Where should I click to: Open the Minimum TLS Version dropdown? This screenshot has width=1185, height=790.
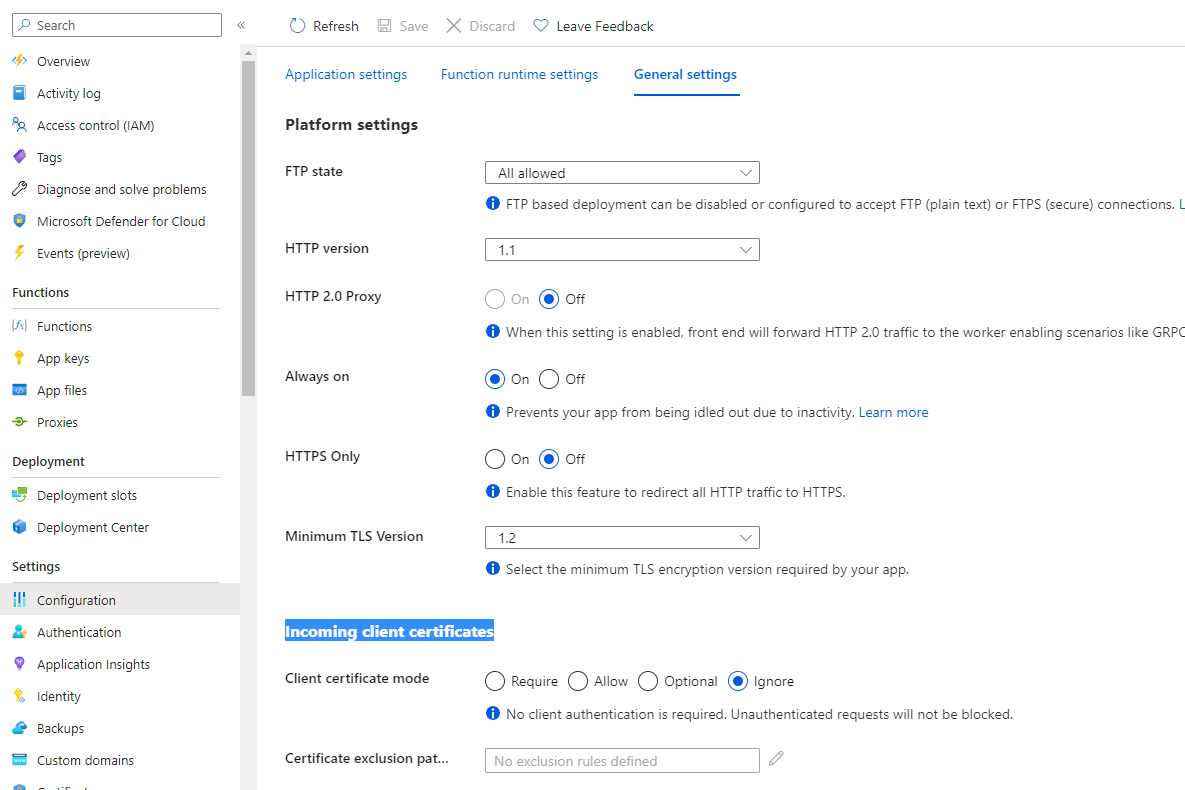pyautogui.click(x=622, y=538)
